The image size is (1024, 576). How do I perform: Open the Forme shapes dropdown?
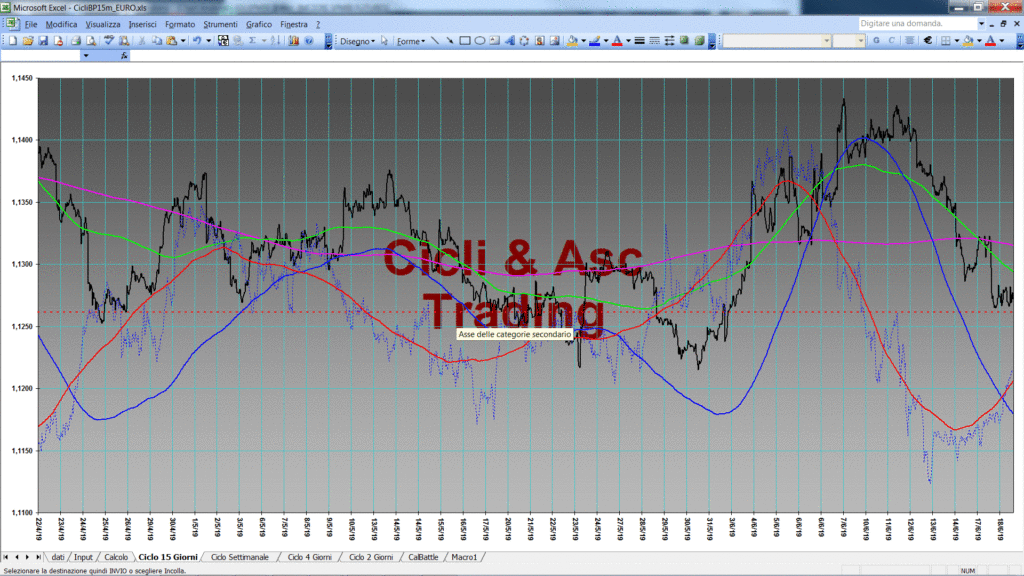click(411, 41)
